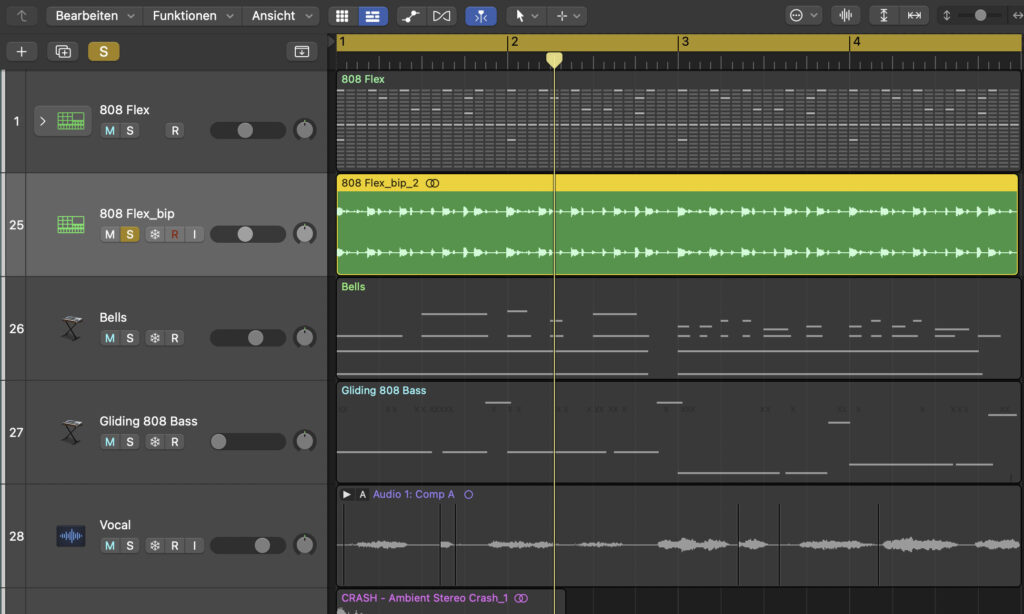The width and height of the screenshot is (1024, 614).
Task: Solo the Bells track
Action: 130,338
